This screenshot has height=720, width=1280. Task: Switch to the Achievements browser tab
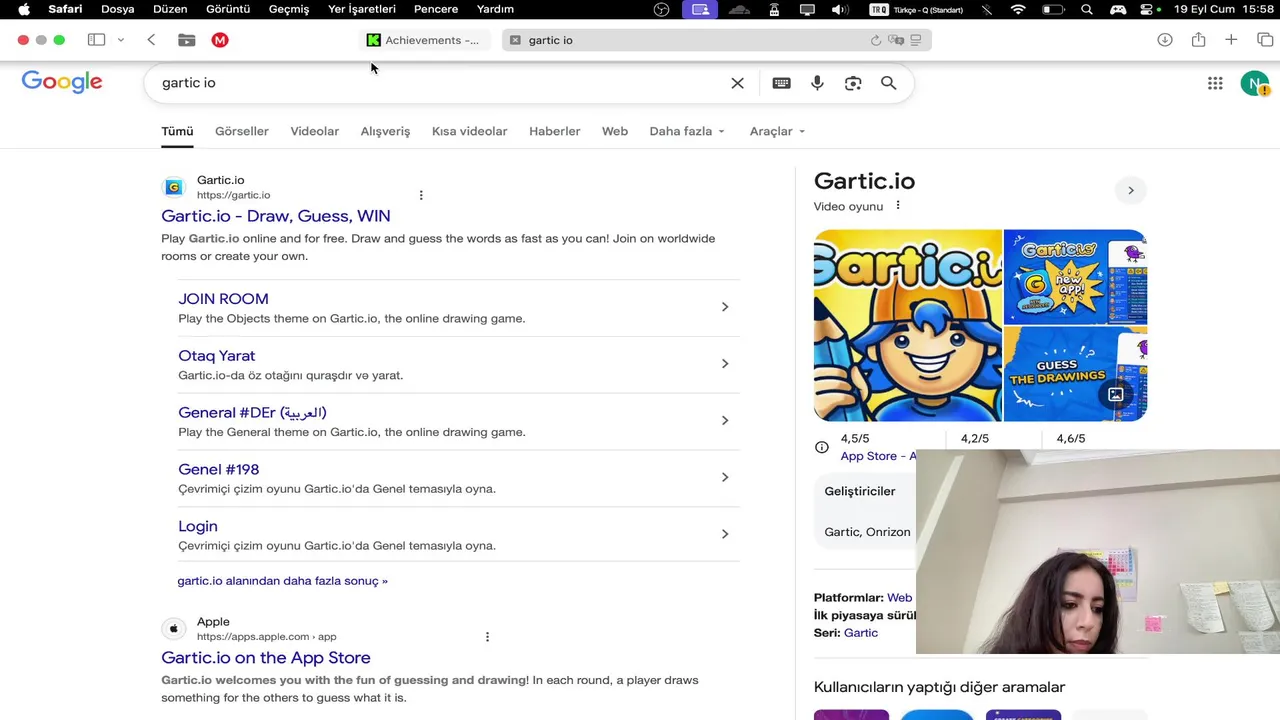coord(424,40)
